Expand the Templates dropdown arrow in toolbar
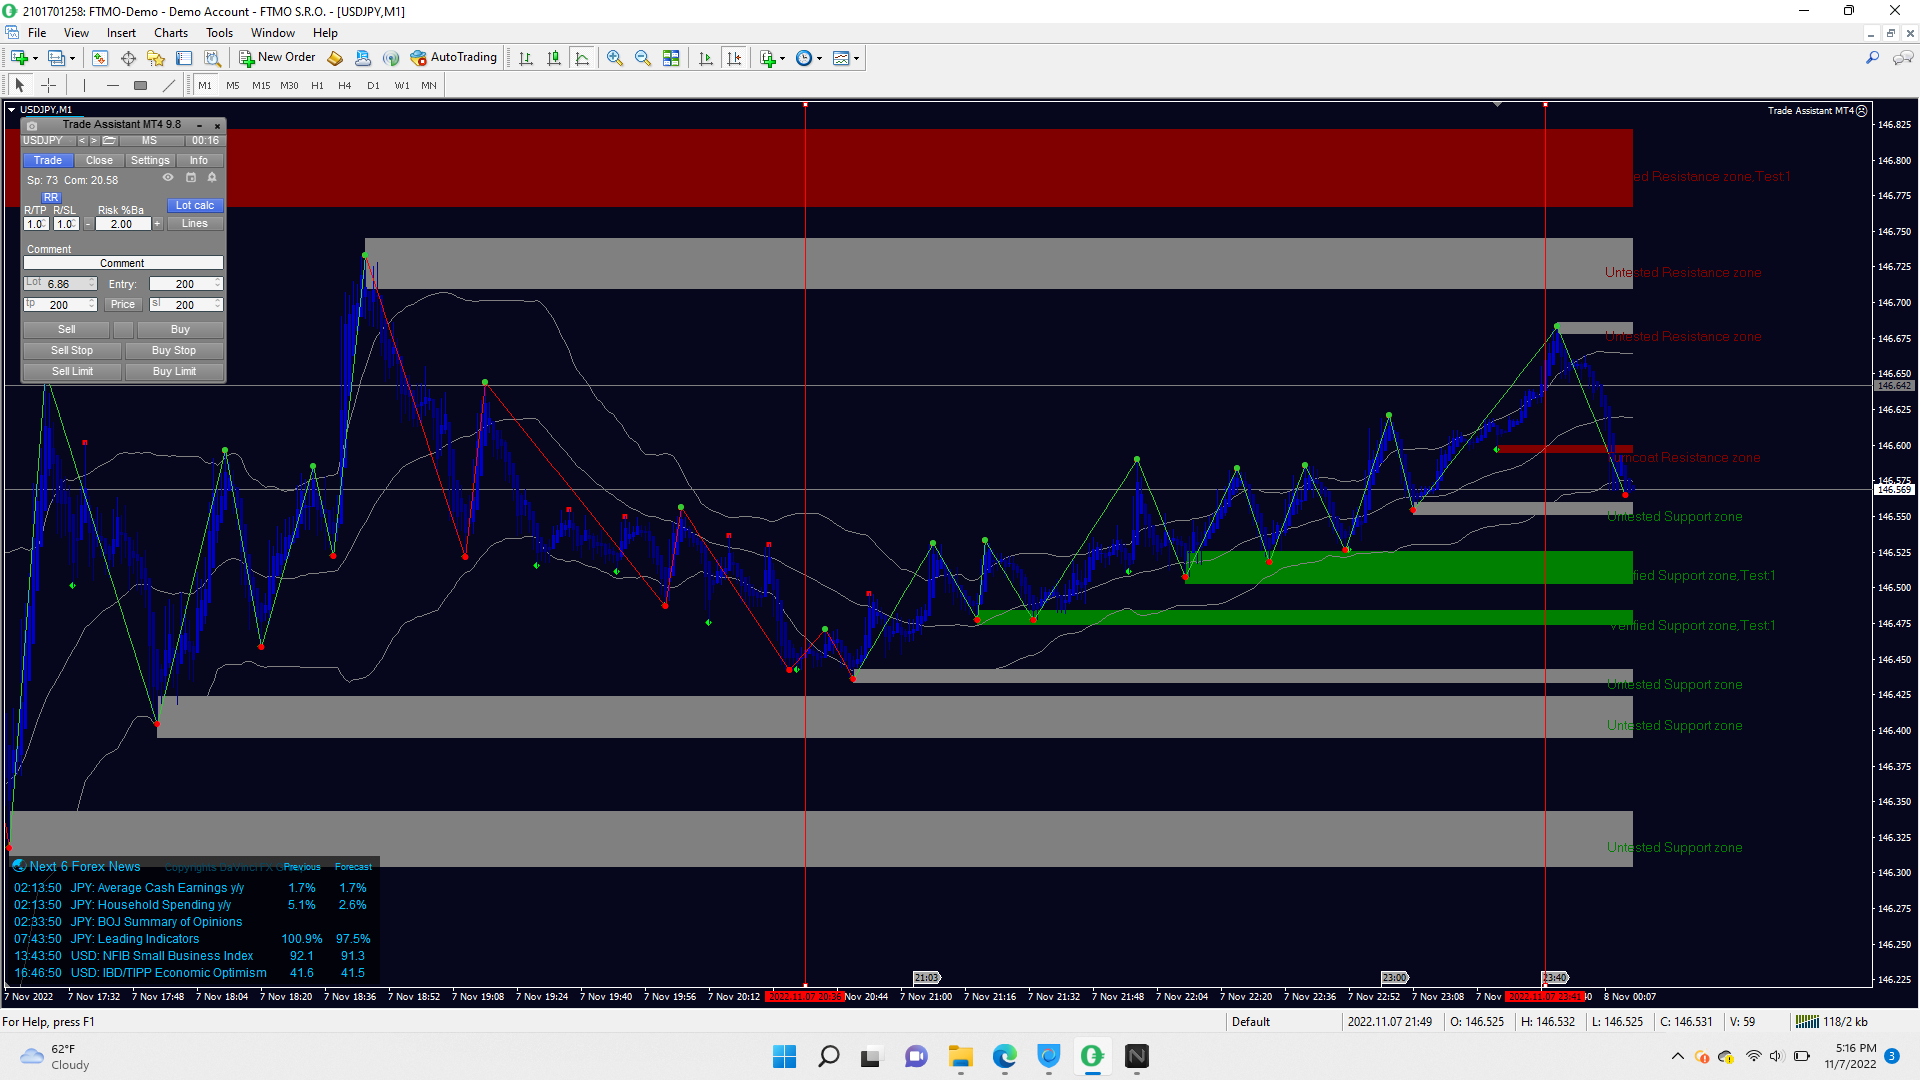This screenshot has width=1920, height=1080. (x=856, y=58)
